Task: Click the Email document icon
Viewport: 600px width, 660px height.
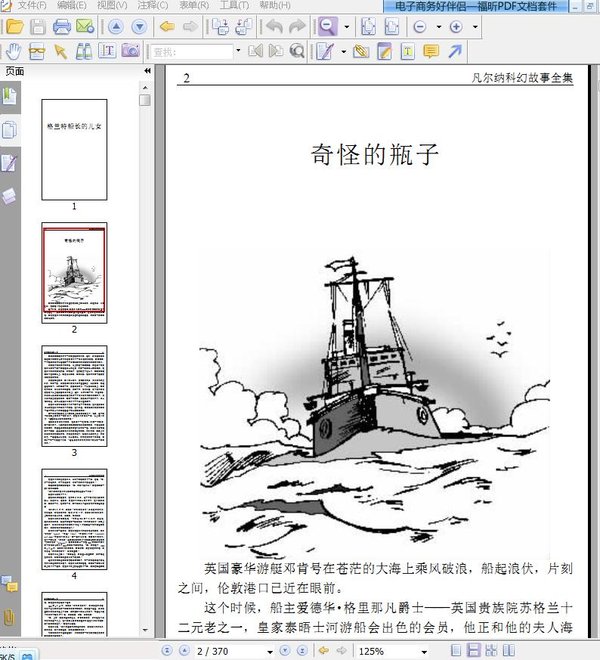Action: [85, 27]
